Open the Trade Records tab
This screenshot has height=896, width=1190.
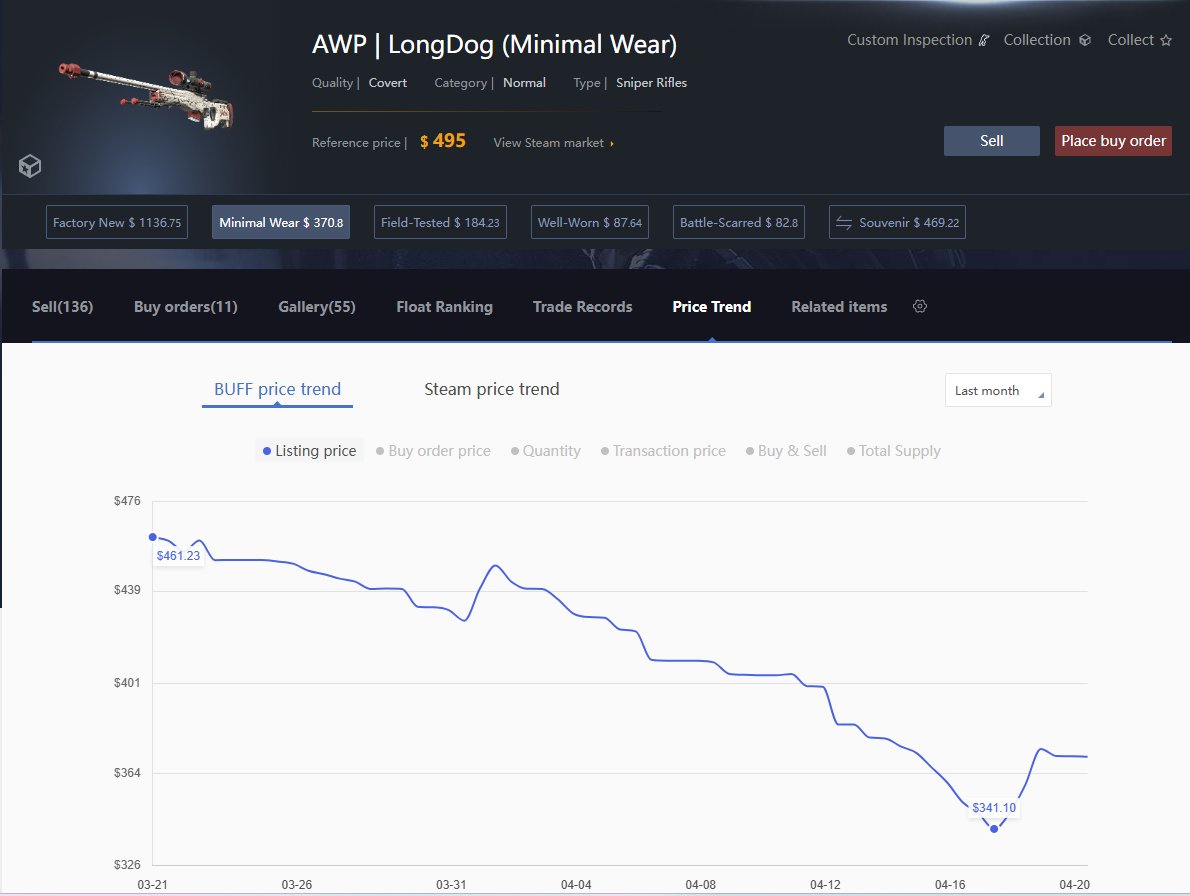click(582, 307)
